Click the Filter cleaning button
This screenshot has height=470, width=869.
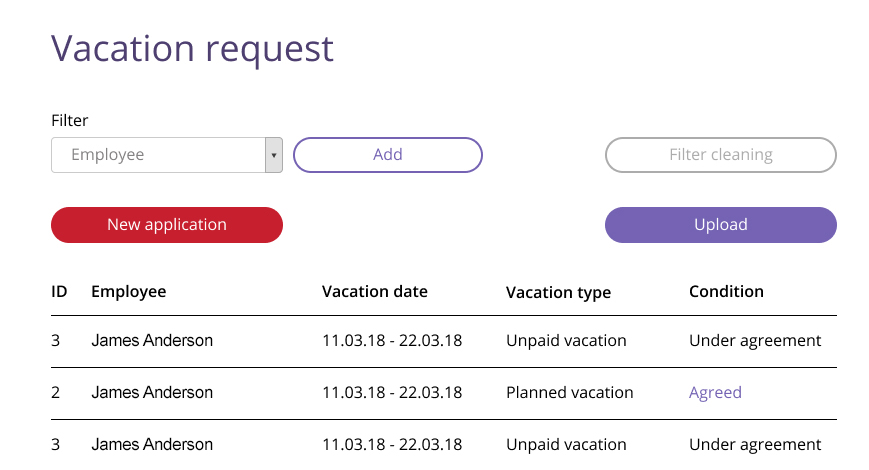point(720,155)
